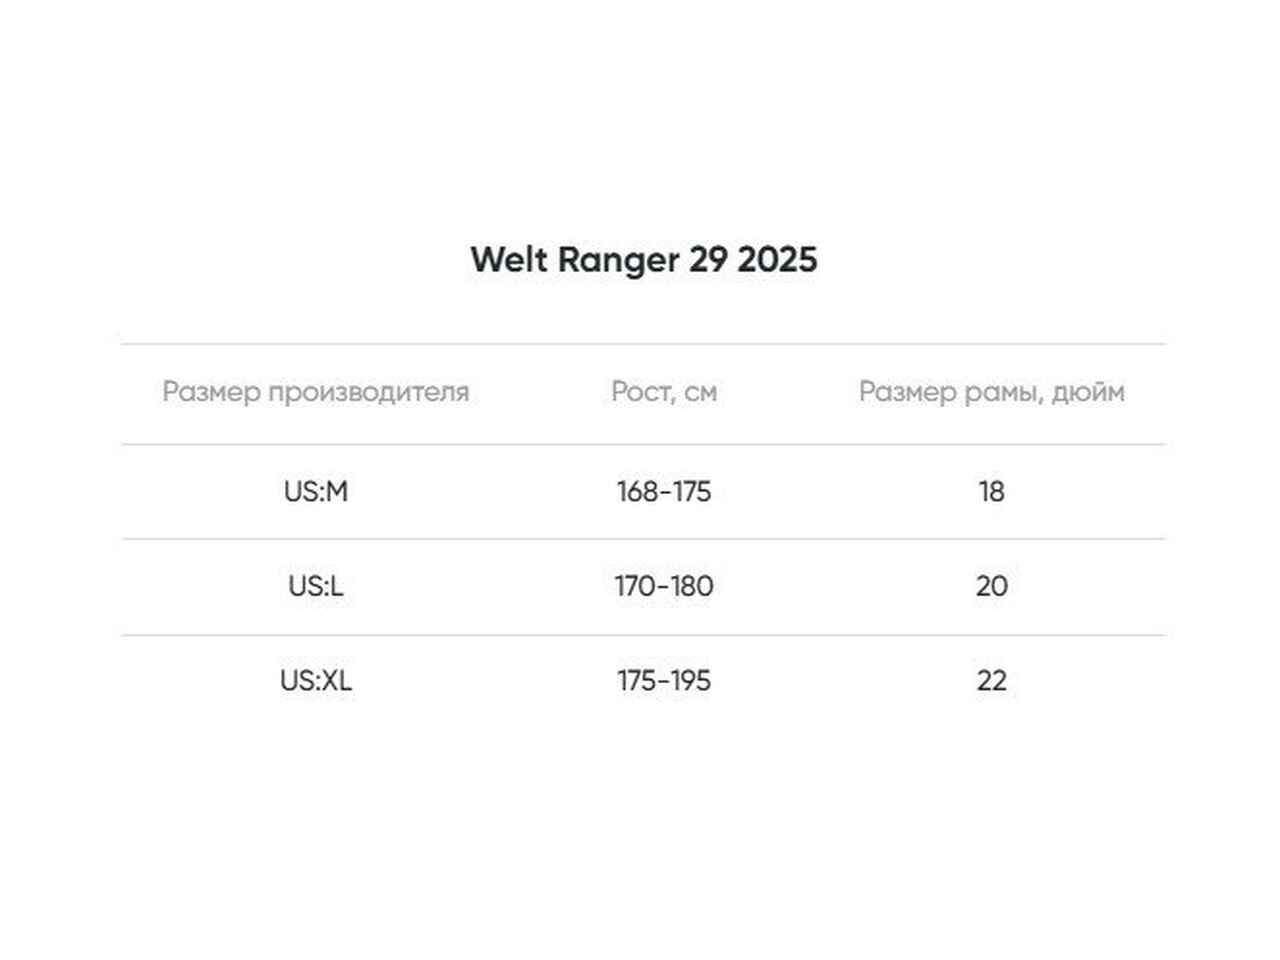1280x960 pixels.
Task: Click the divider between US:L and US:XL rows
Action: coord(643,635)
